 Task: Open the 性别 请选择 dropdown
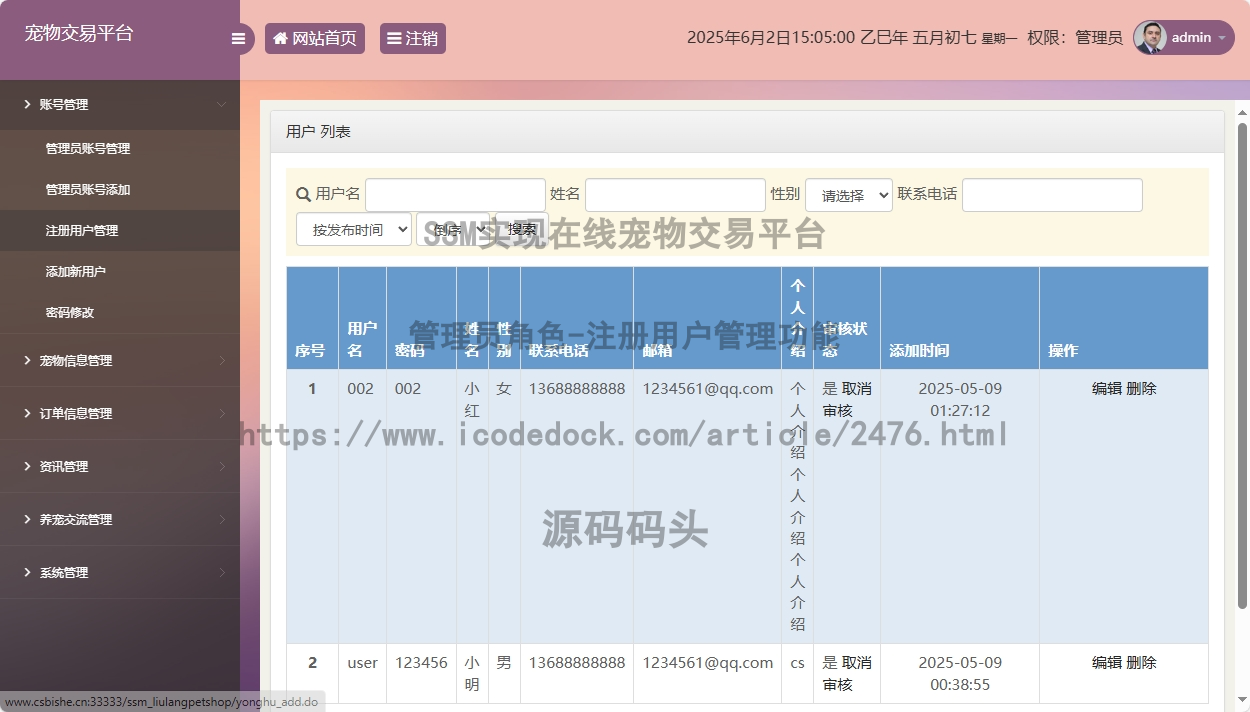(x=848, y=195)
